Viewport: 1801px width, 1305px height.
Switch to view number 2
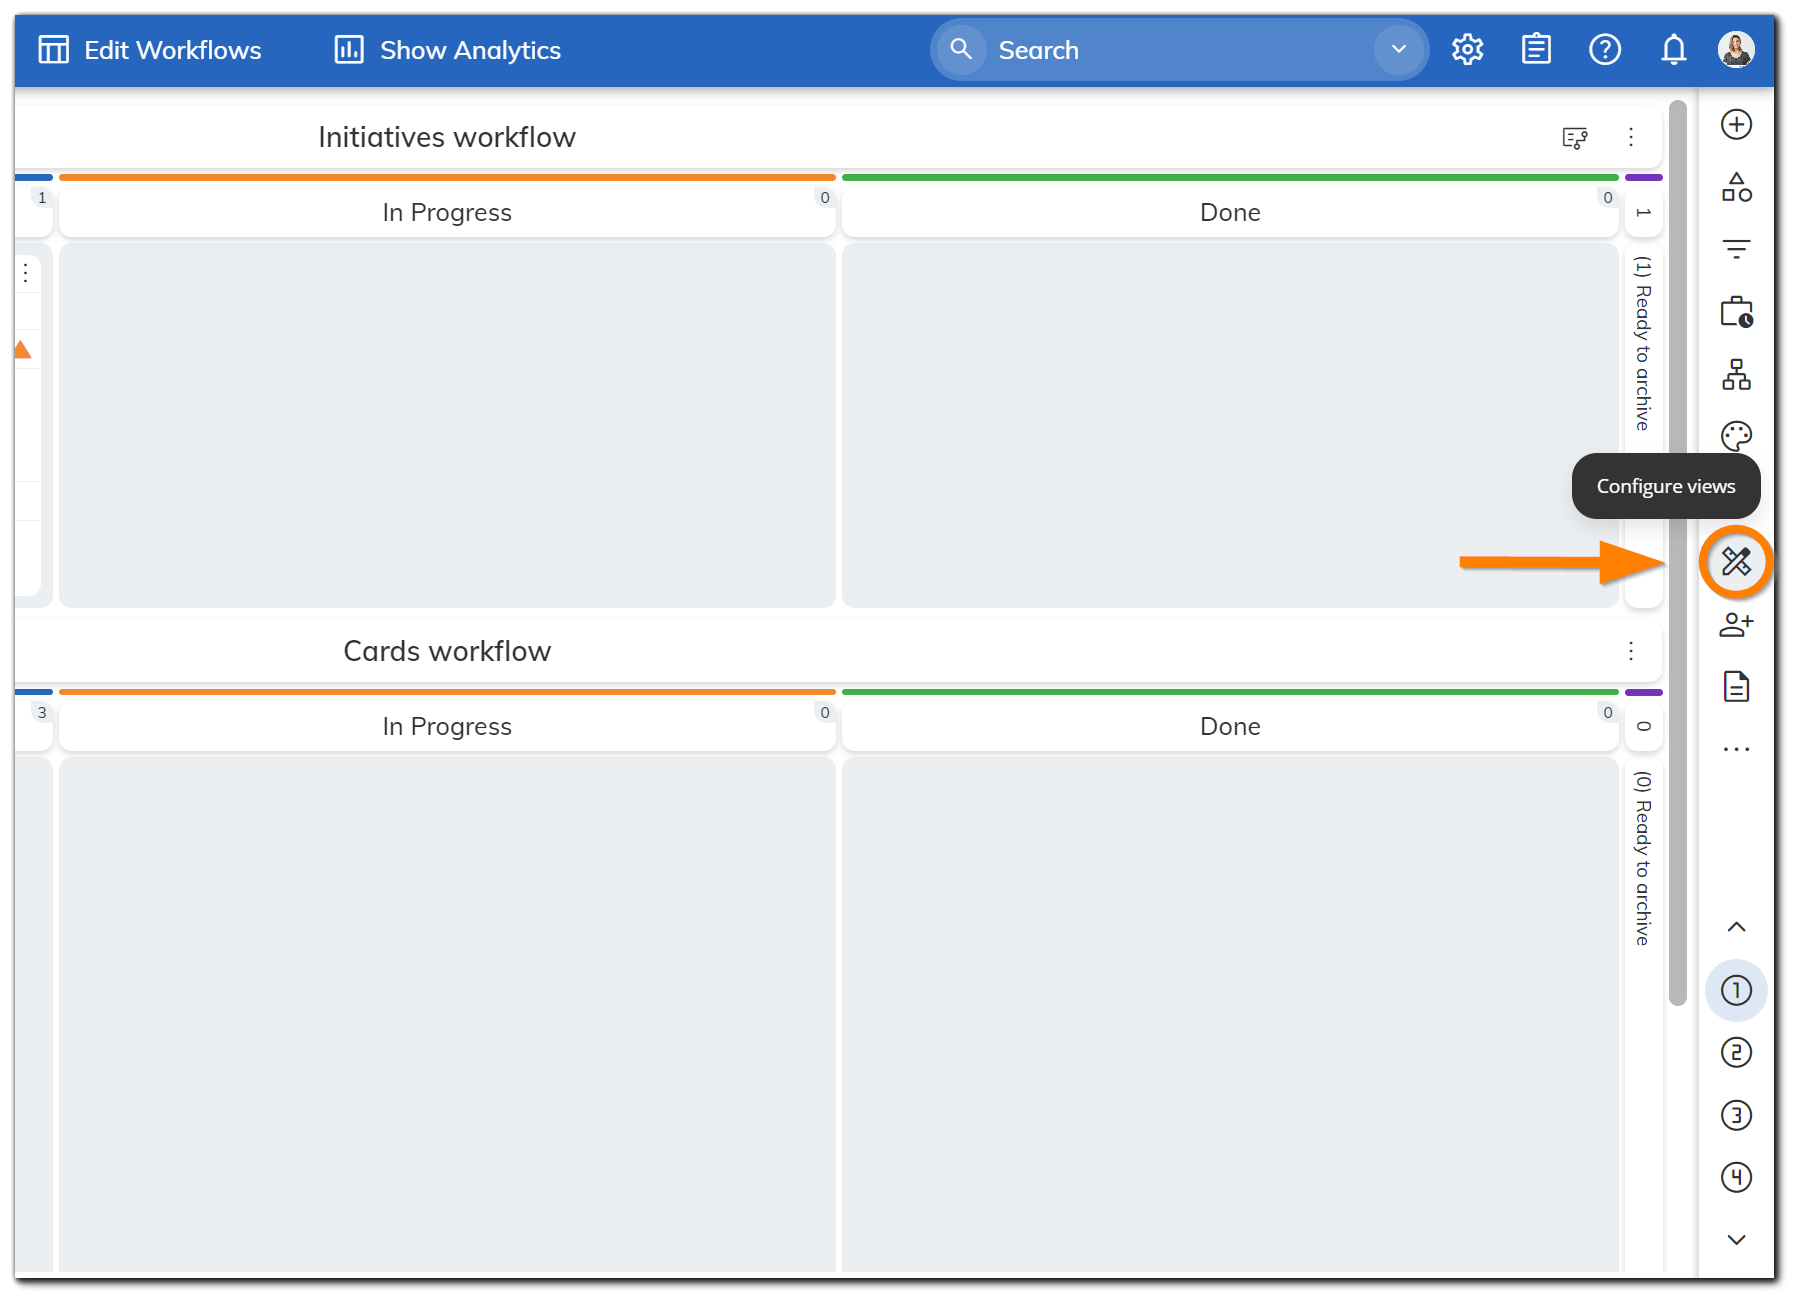coord(1736,1053)
